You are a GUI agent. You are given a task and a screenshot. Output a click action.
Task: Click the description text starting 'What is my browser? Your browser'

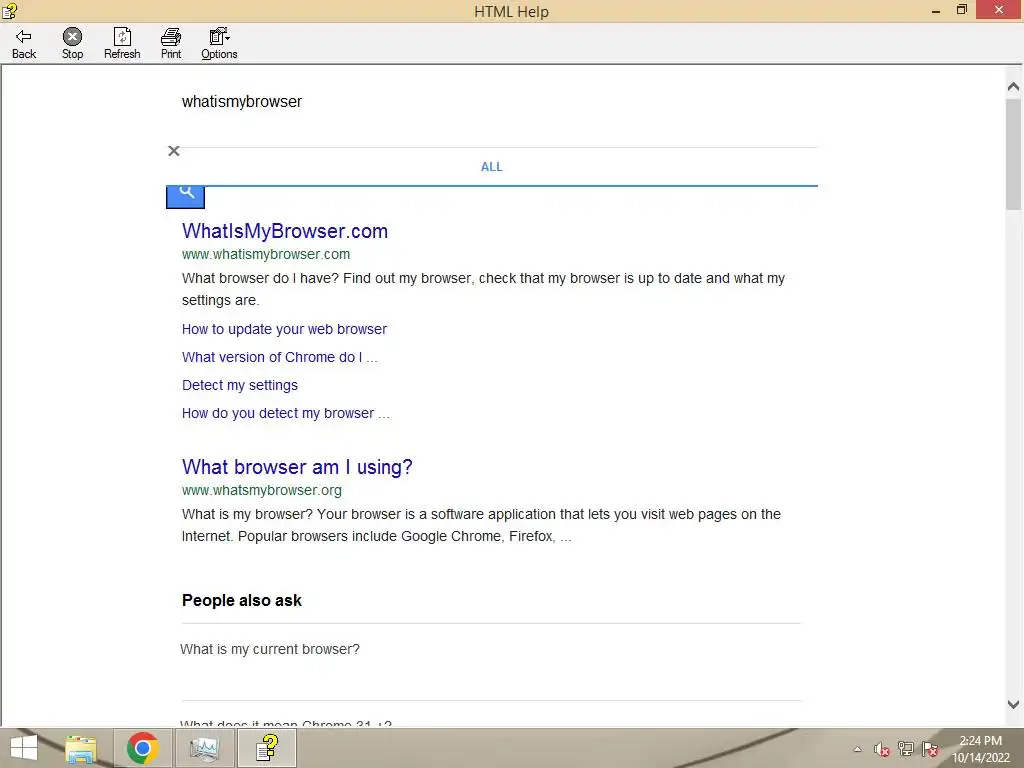pos(481,525)
